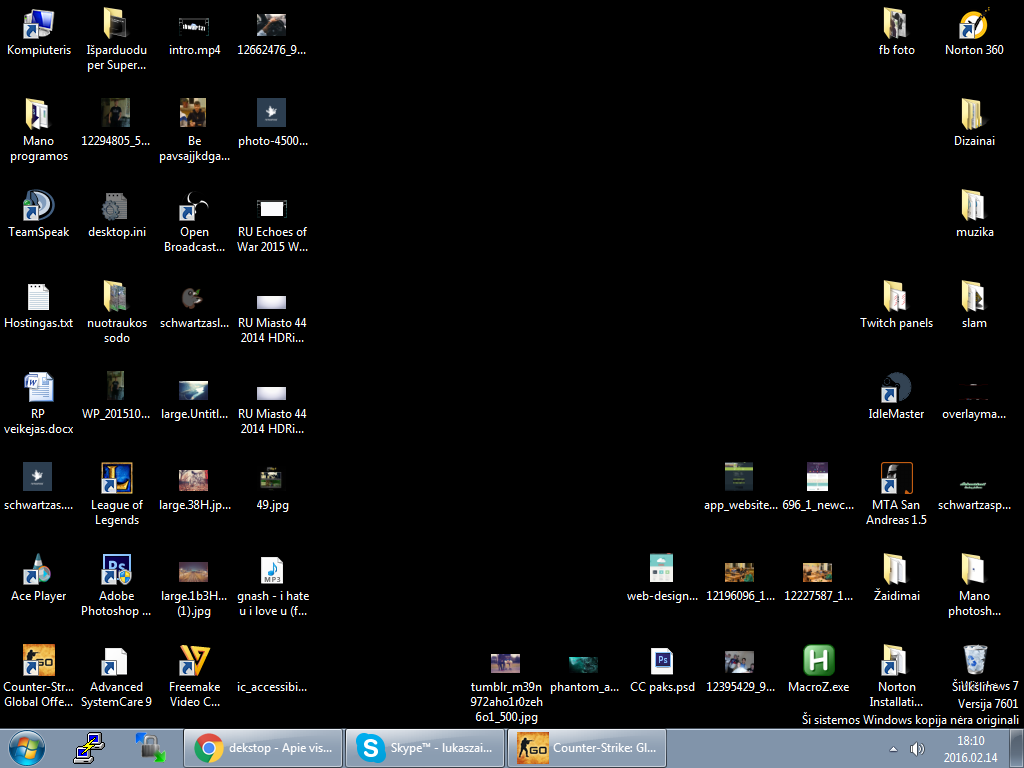Switch to Skype taskbar window

424,748
